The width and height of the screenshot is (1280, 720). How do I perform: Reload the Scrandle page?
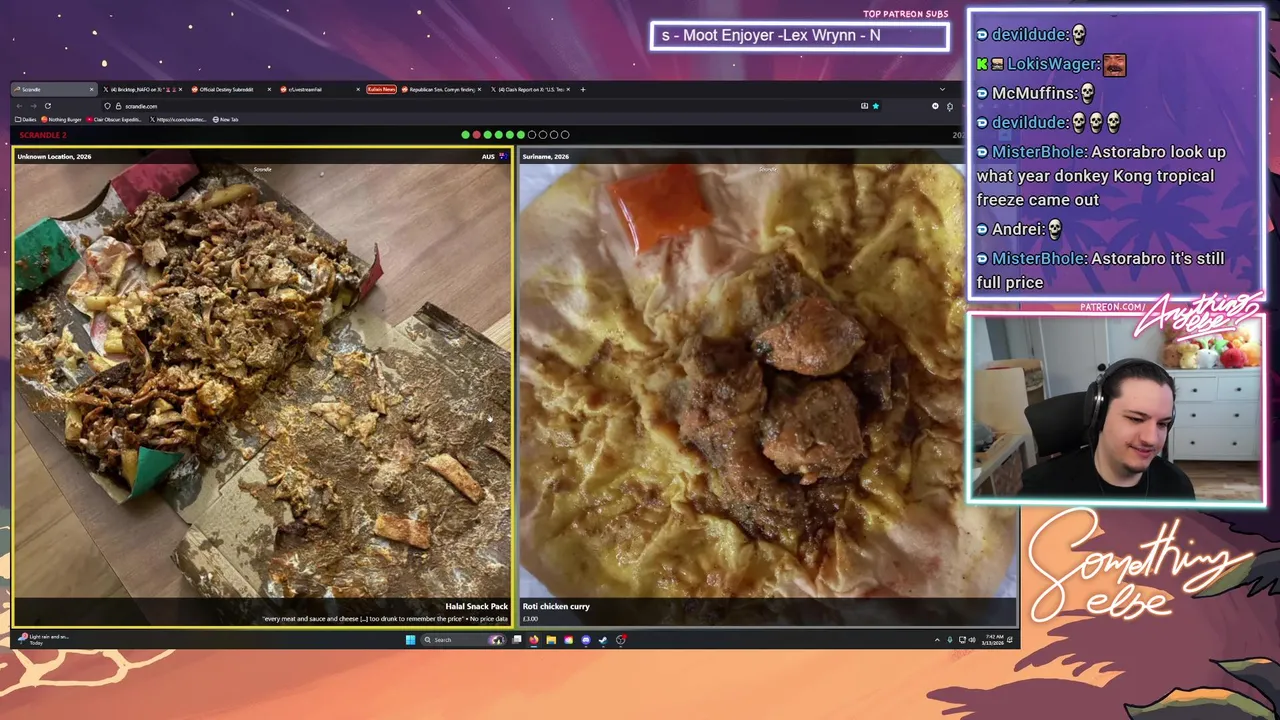coord(47,105)
